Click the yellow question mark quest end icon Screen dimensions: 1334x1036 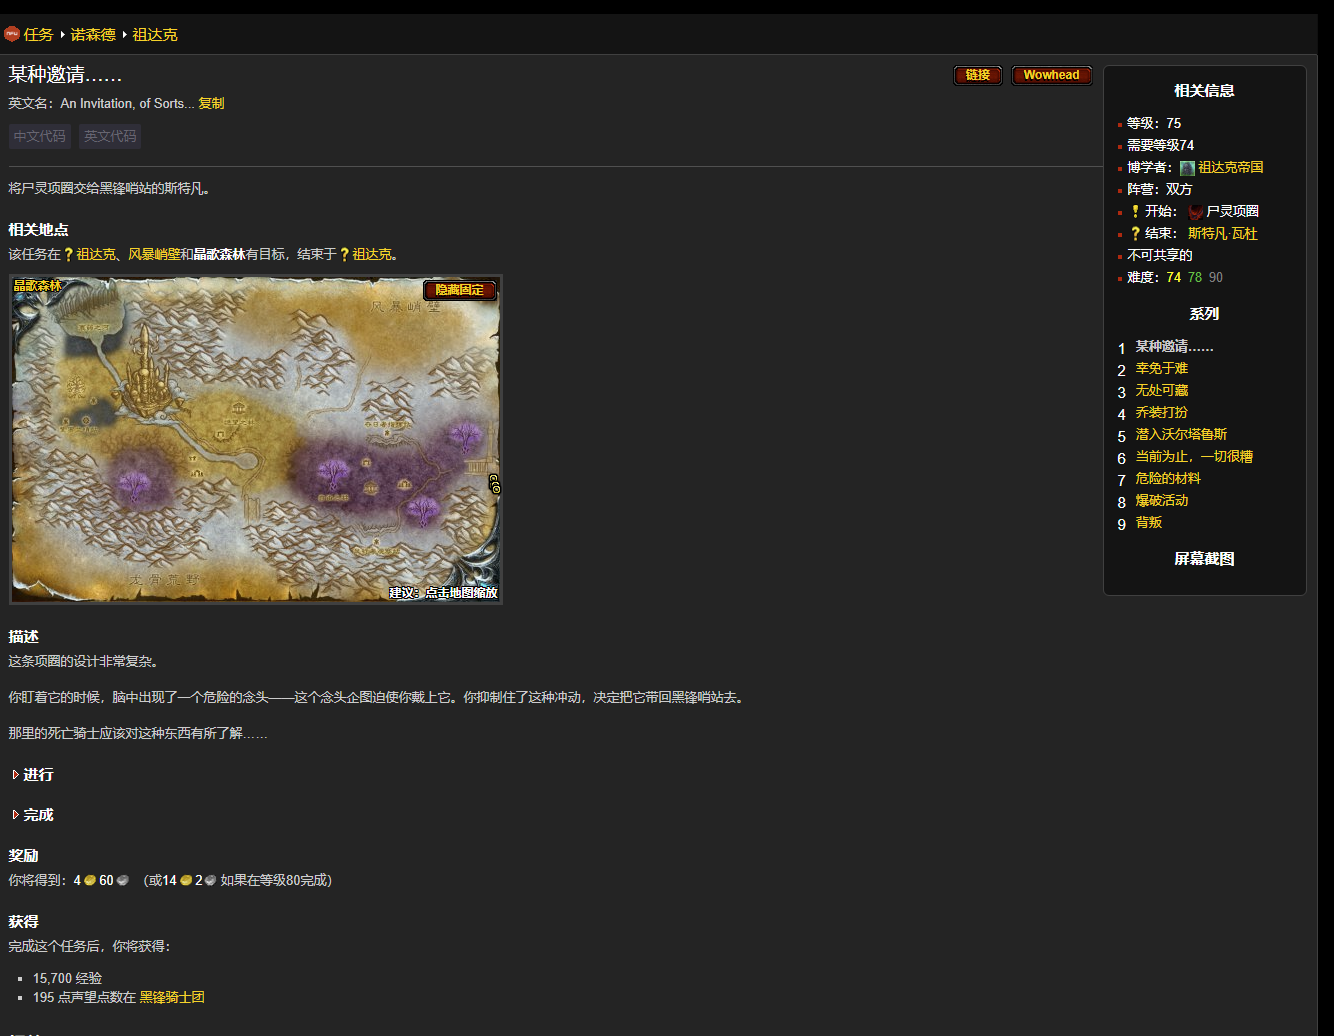(1135, 234)
